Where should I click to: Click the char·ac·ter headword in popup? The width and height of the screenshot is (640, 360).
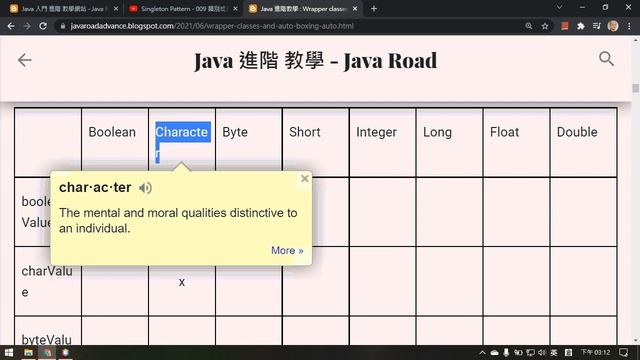pyautogui.click(x=95, y=187)
